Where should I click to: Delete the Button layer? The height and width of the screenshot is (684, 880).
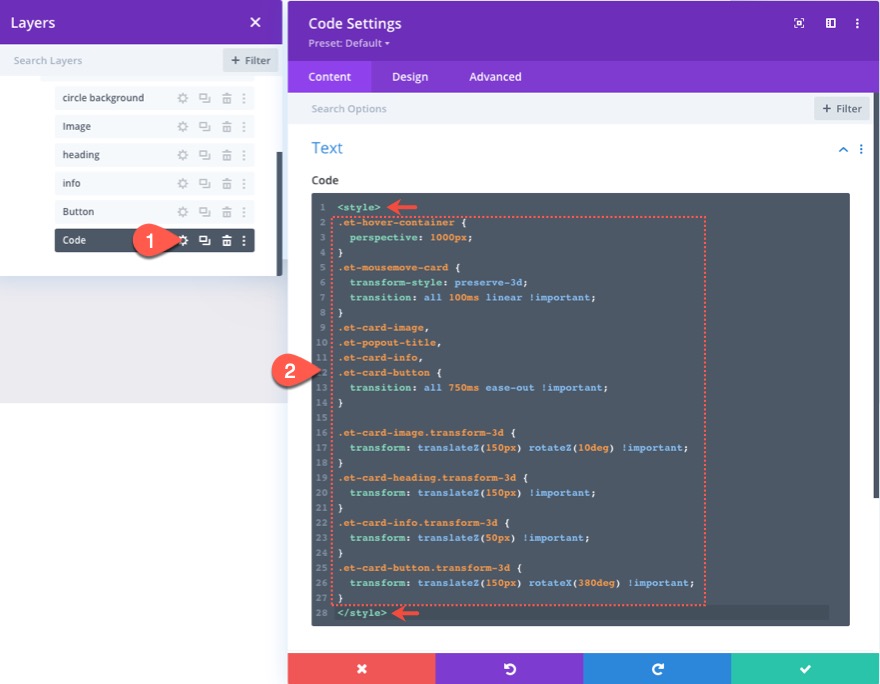(x=226, y=212)
